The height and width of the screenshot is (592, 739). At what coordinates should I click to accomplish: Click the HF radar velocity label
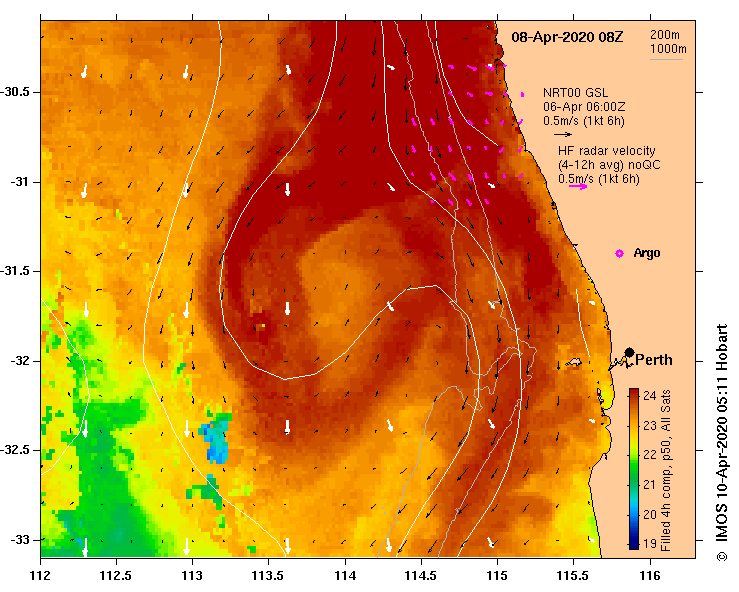pos(607,151)
